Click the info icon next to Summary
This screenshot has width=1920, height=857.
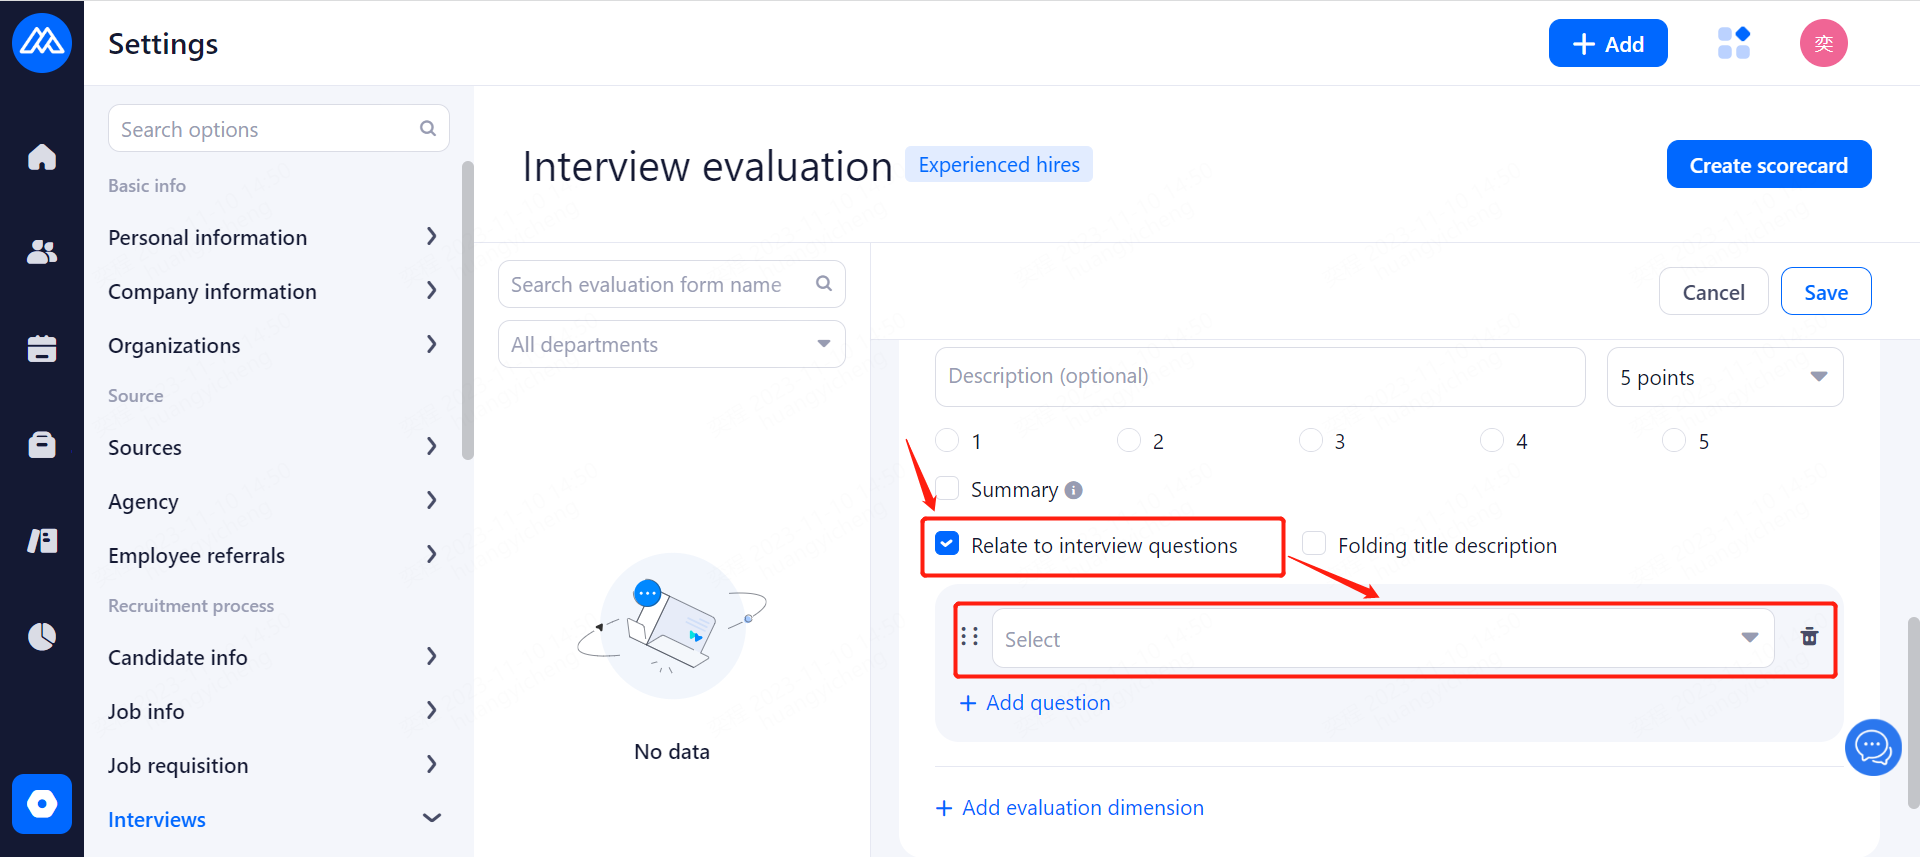1074,490
